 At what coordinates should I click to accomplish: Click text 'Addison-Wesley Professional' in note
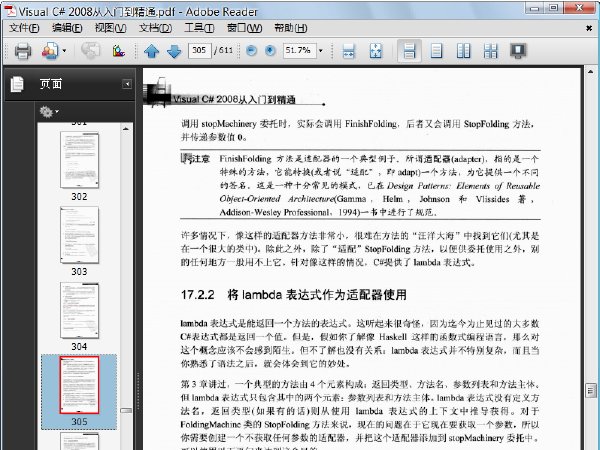pyautogui.click(x=274, y=212)
